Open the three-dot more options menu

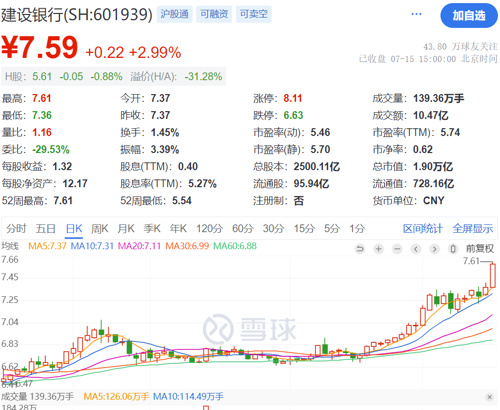pos(416,14)
